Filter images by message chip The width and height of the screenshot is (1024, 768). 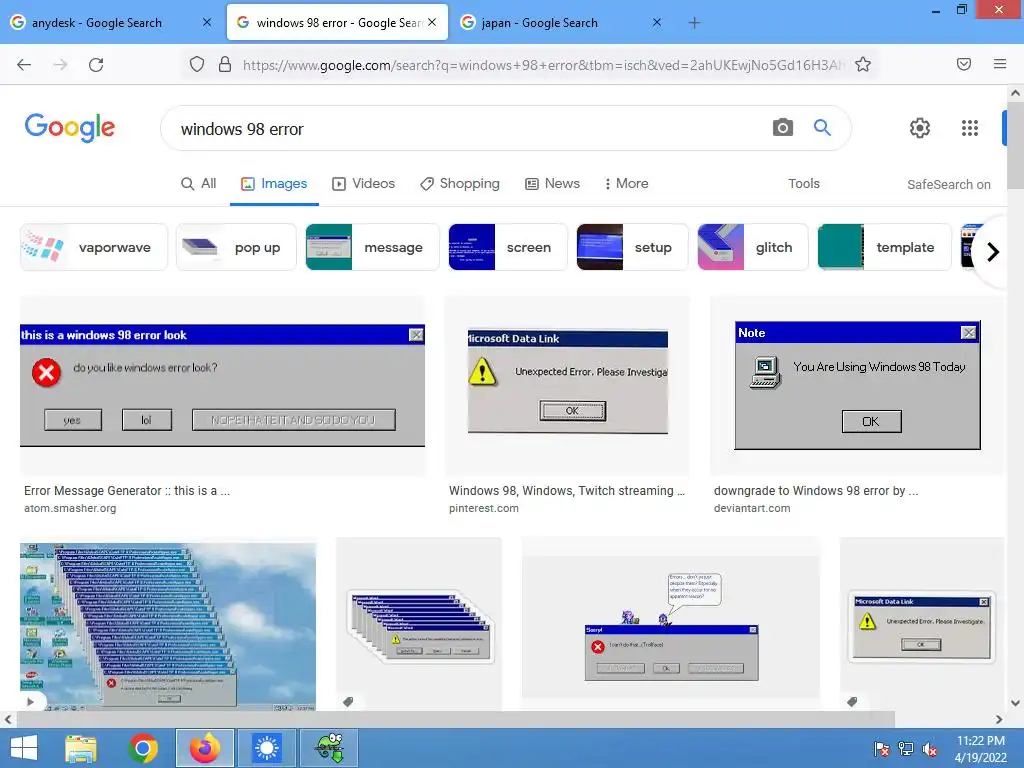click(372, 247)
